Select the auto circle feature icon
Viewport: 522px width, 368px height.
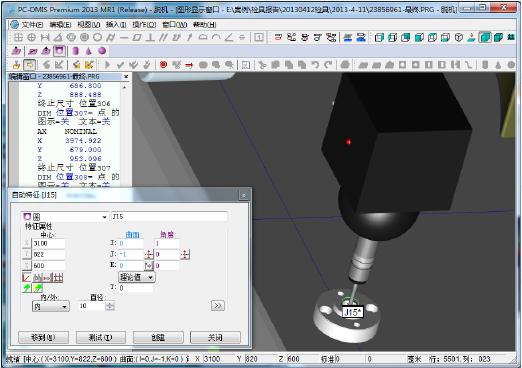tap(59, 51)
